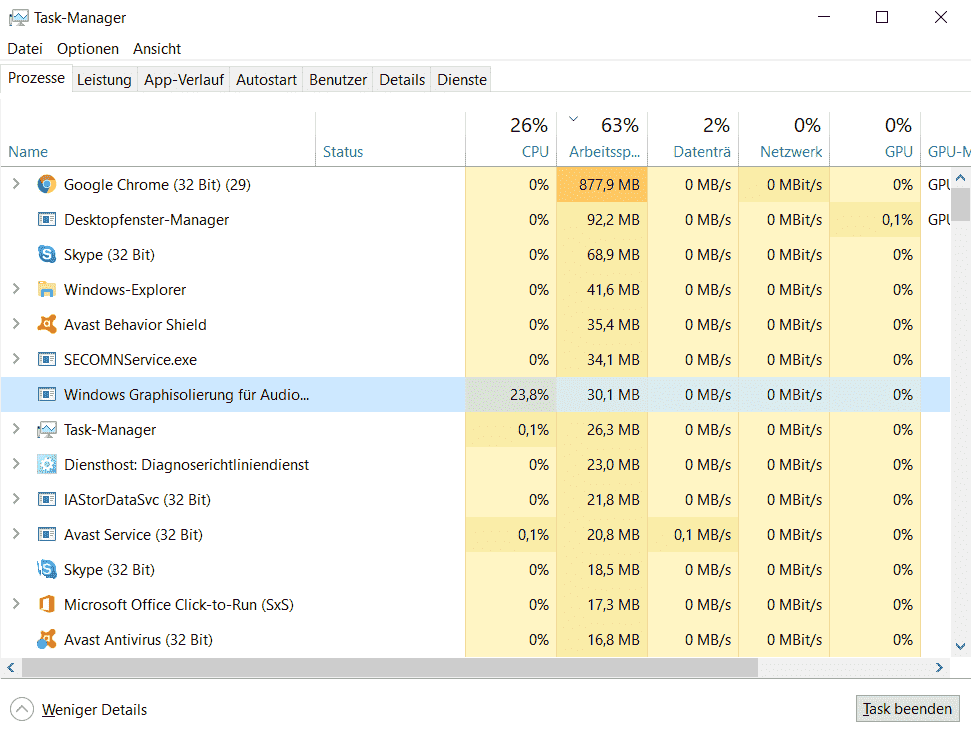Sort by the Arbeitssp... memory column header
The image size is (971, 739).
click(x=602, y=139)
